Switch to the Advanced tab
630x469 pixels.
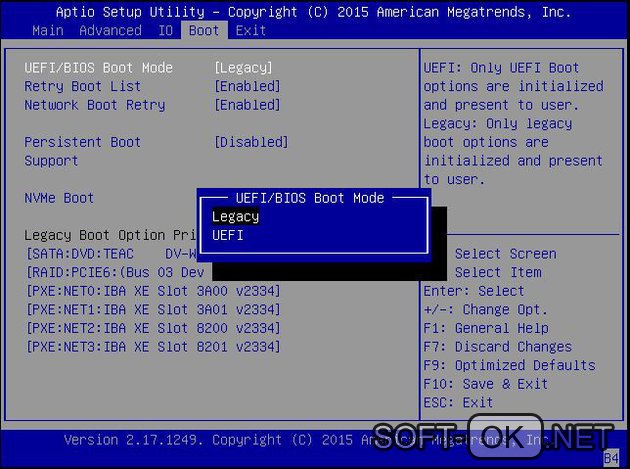coord(110,31)
